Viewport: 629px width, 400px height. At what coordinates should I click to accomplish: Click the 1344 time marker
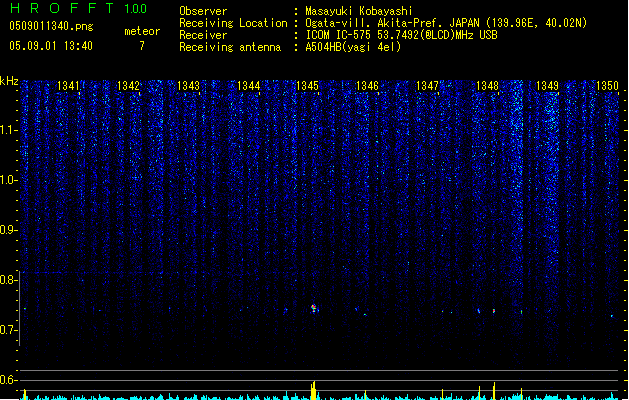pyautogui.click(x=249, y=85)
